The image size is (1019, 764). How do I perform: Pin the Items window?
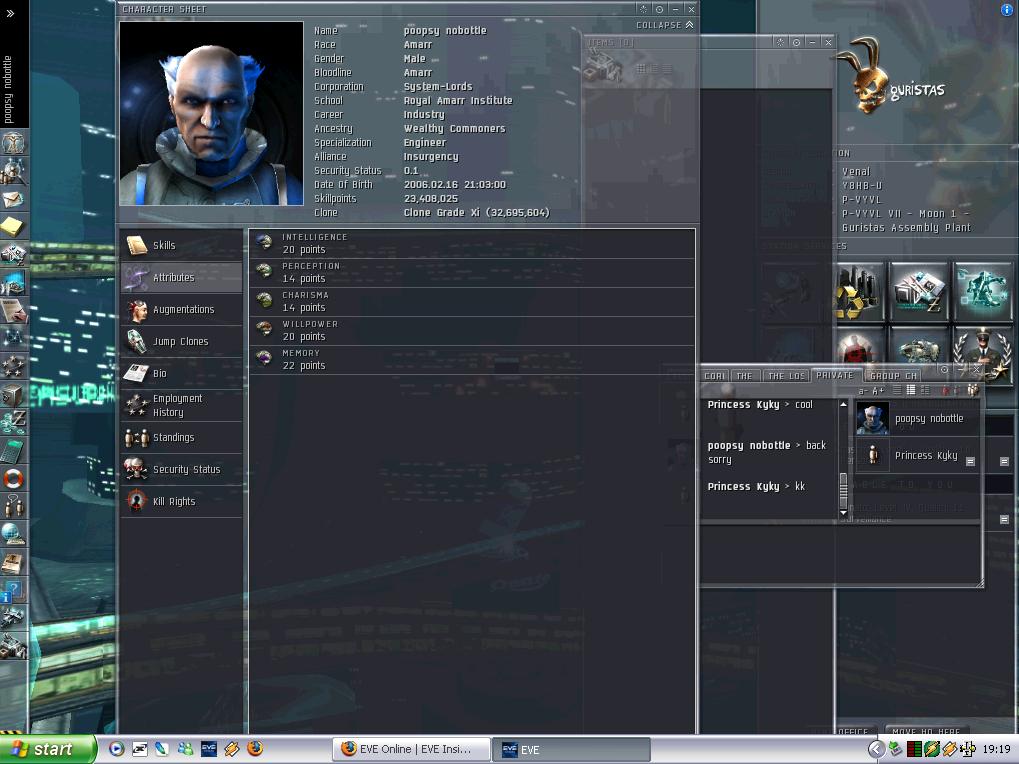click(x=796, y=42)
